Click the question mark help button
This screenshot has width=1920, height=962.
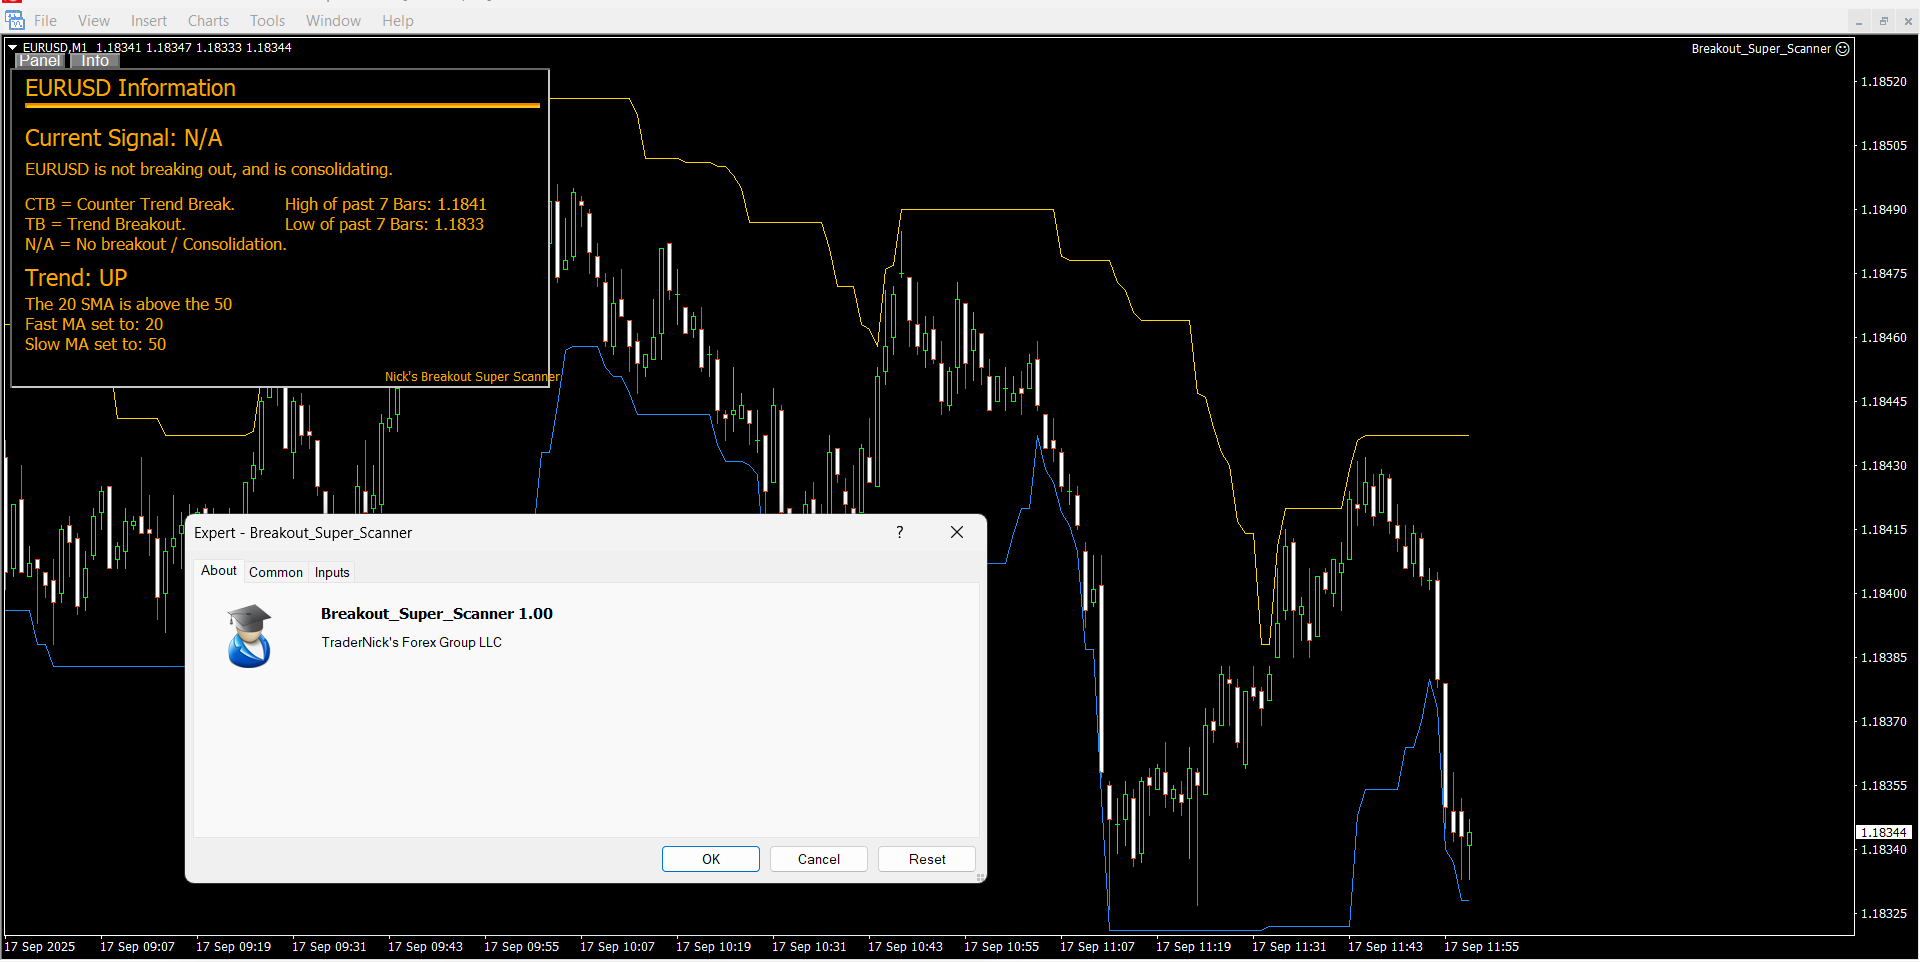pos(900,532)
